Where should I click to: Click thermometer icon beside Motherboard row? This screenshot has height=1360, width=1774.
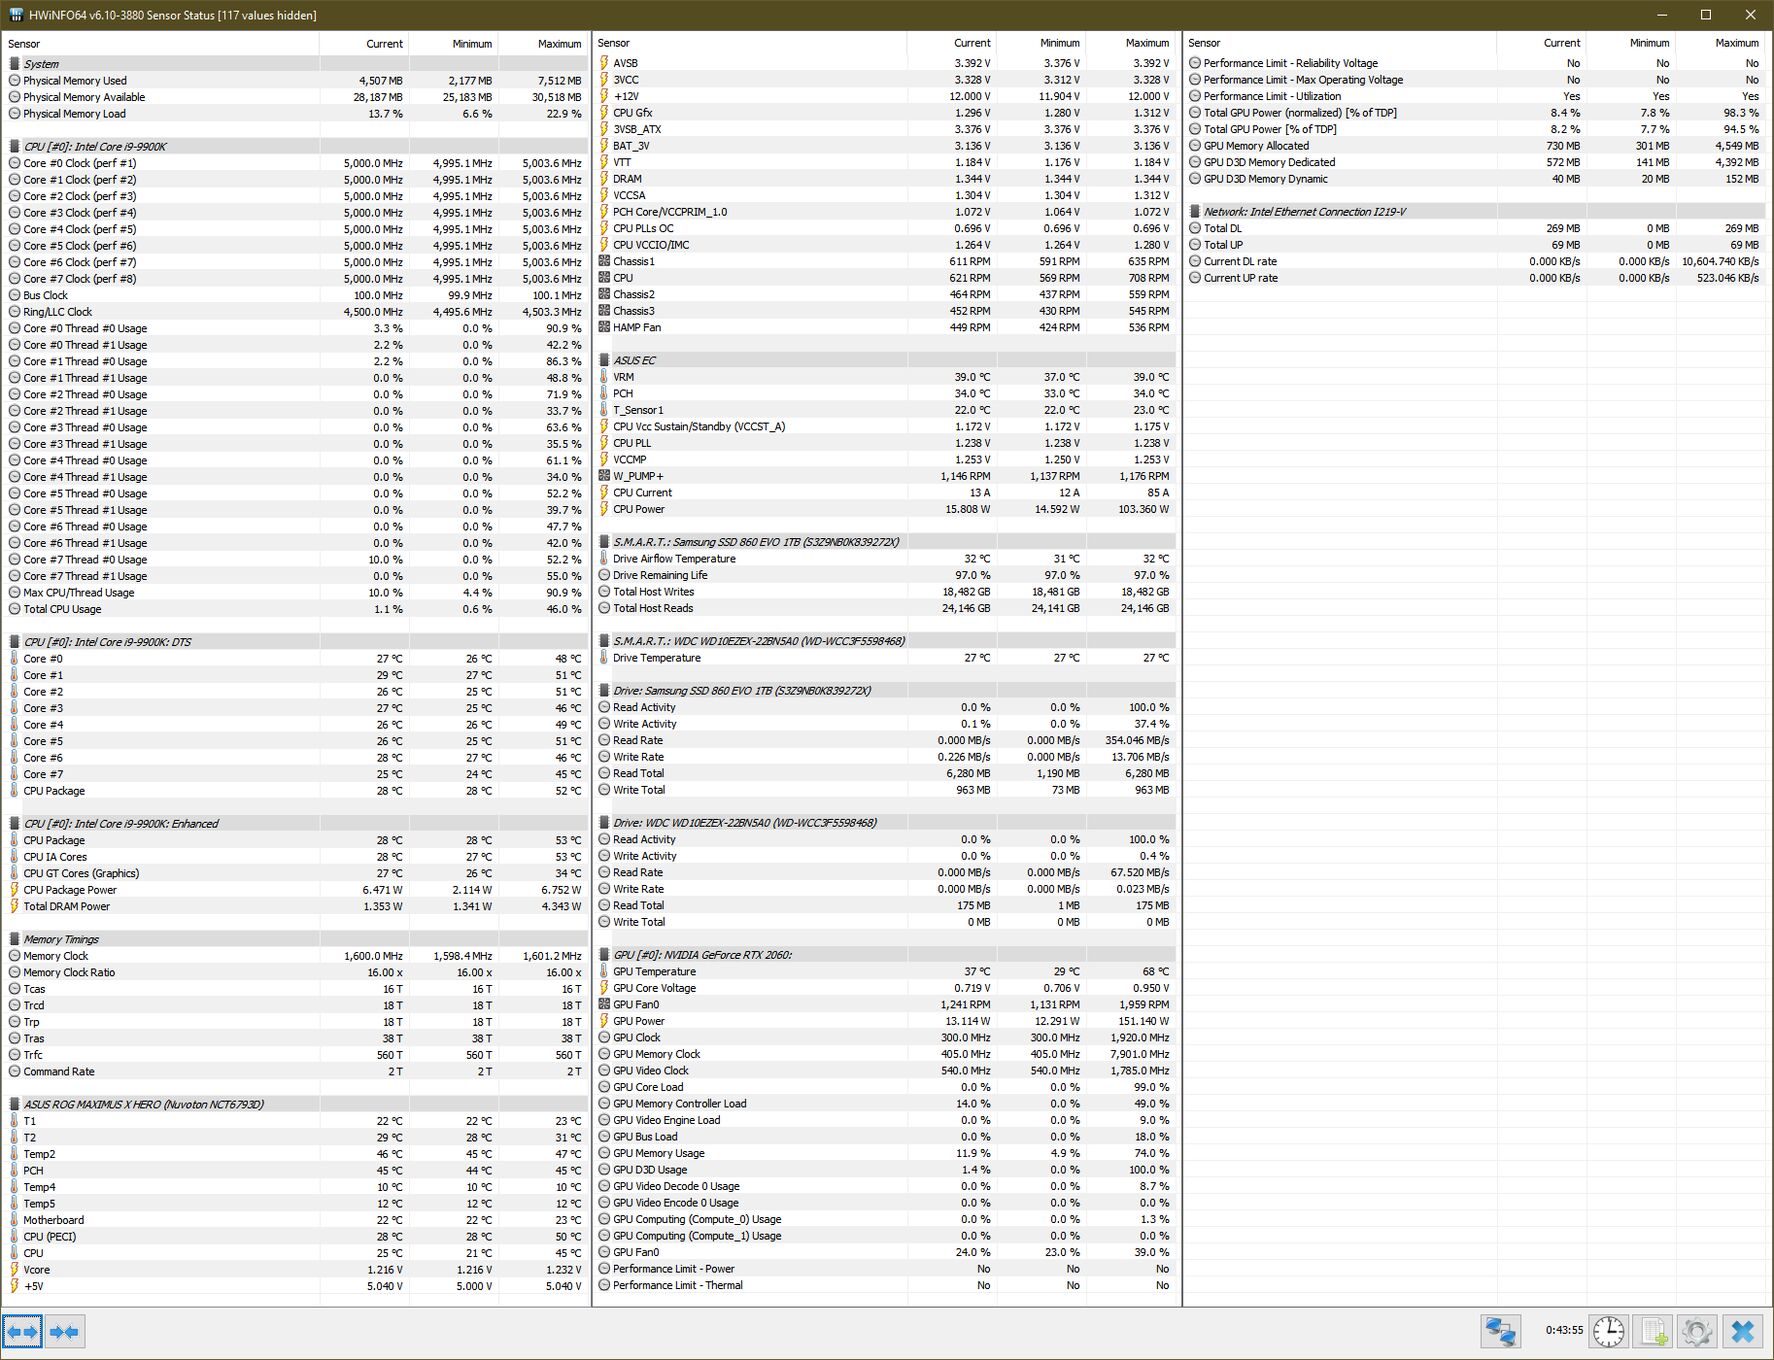pyautogui.click(x=14, y=1220)
